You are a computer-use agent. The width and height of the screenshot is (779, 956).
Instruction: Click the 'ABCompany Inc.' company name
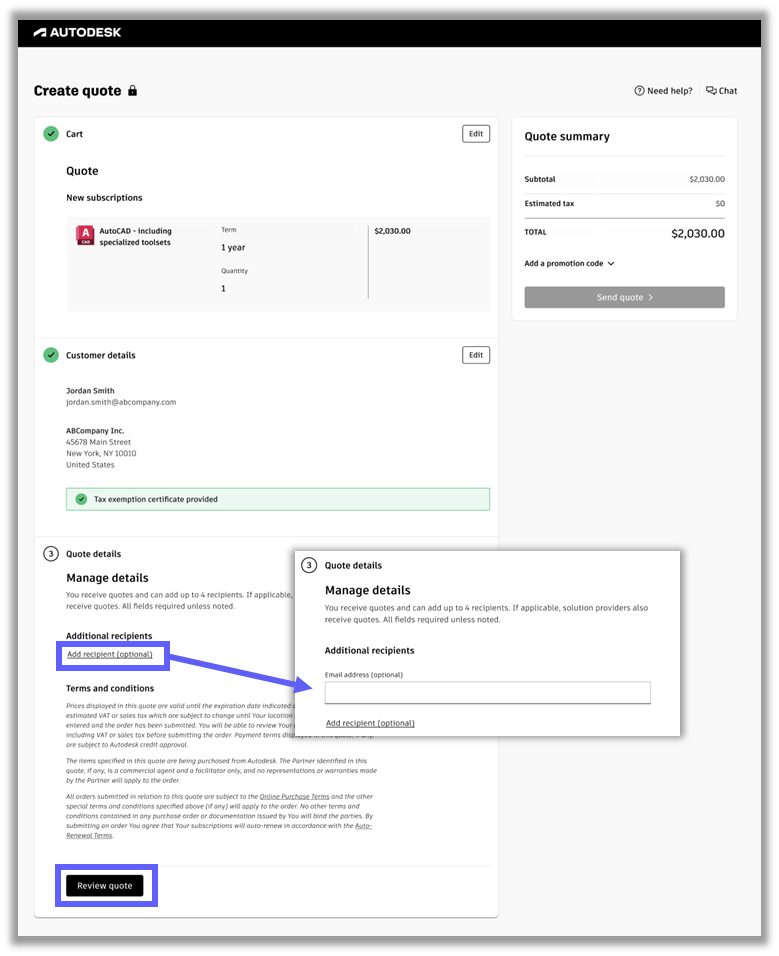pos(95,431)
